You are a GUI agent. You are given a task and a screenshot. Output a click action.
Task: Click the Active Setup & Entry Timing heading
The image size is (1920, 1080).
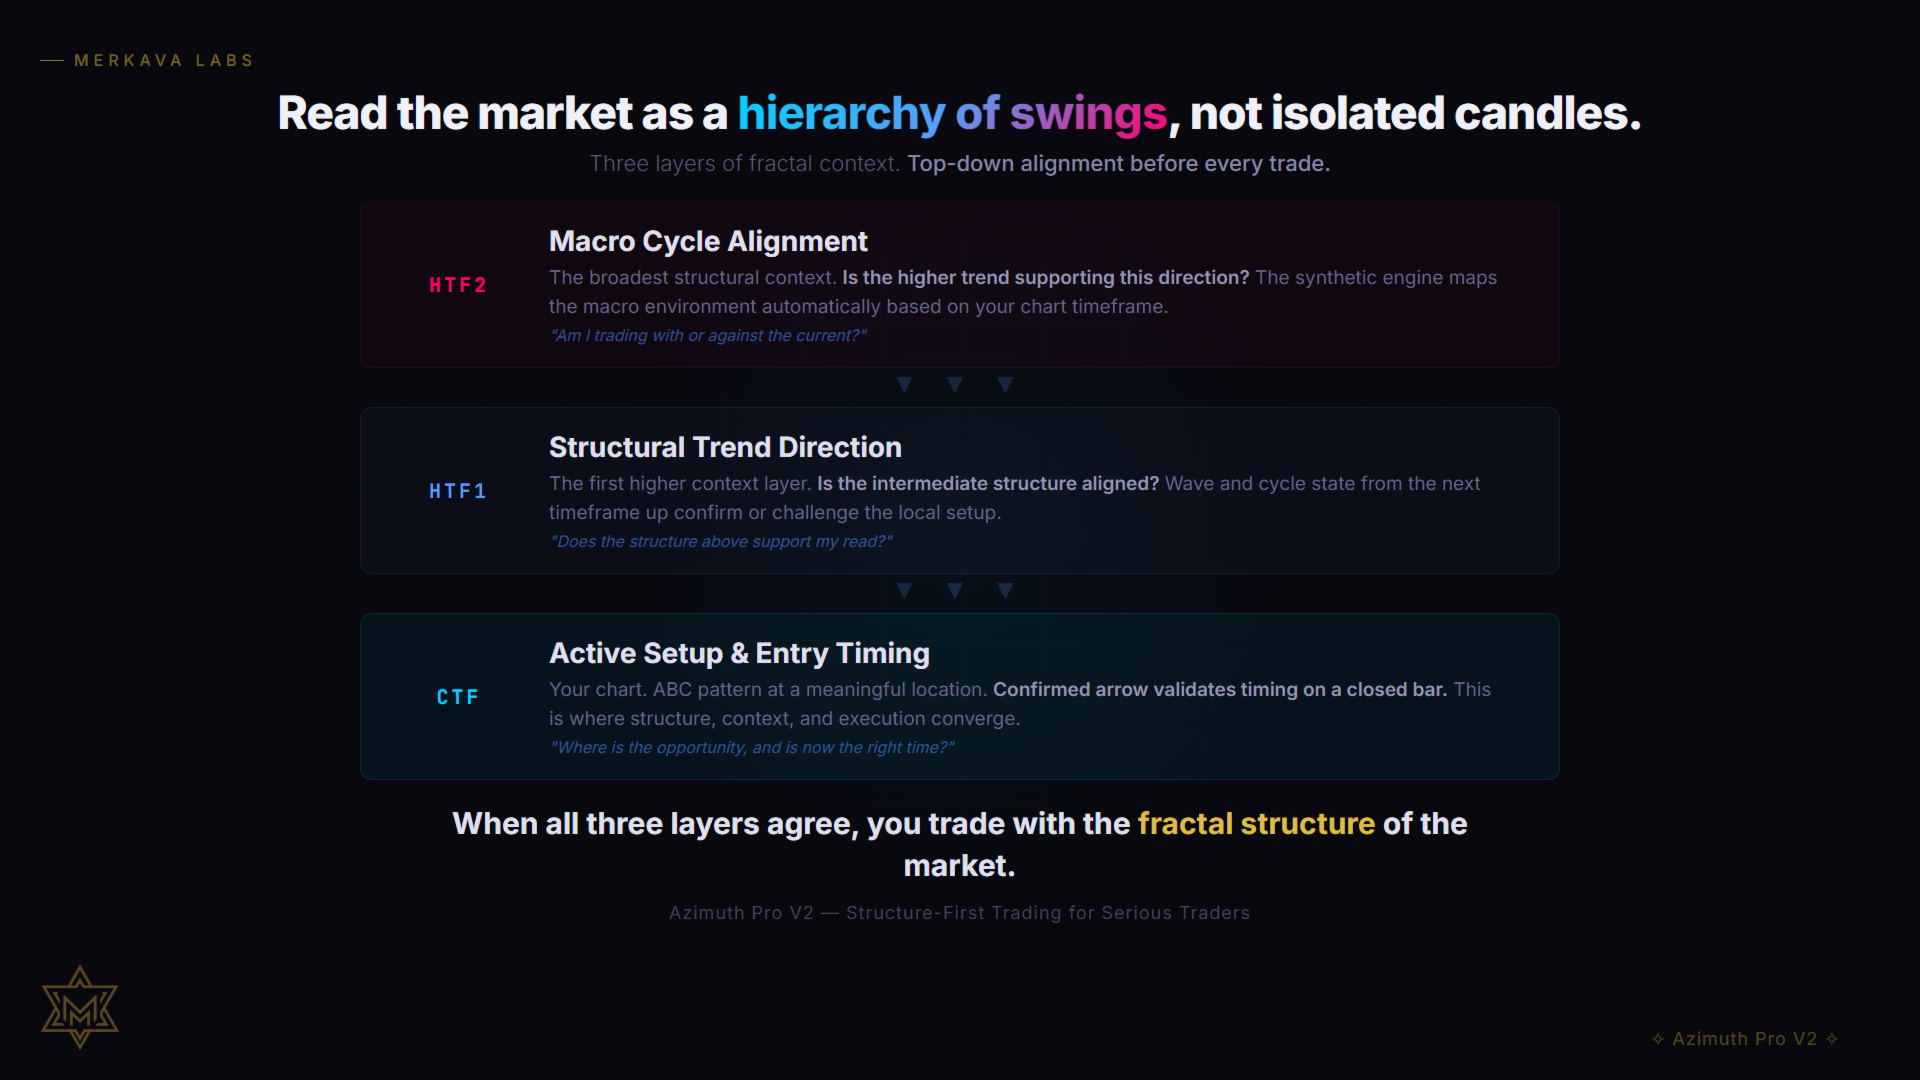pyautogui.click(x=739, y=653)
